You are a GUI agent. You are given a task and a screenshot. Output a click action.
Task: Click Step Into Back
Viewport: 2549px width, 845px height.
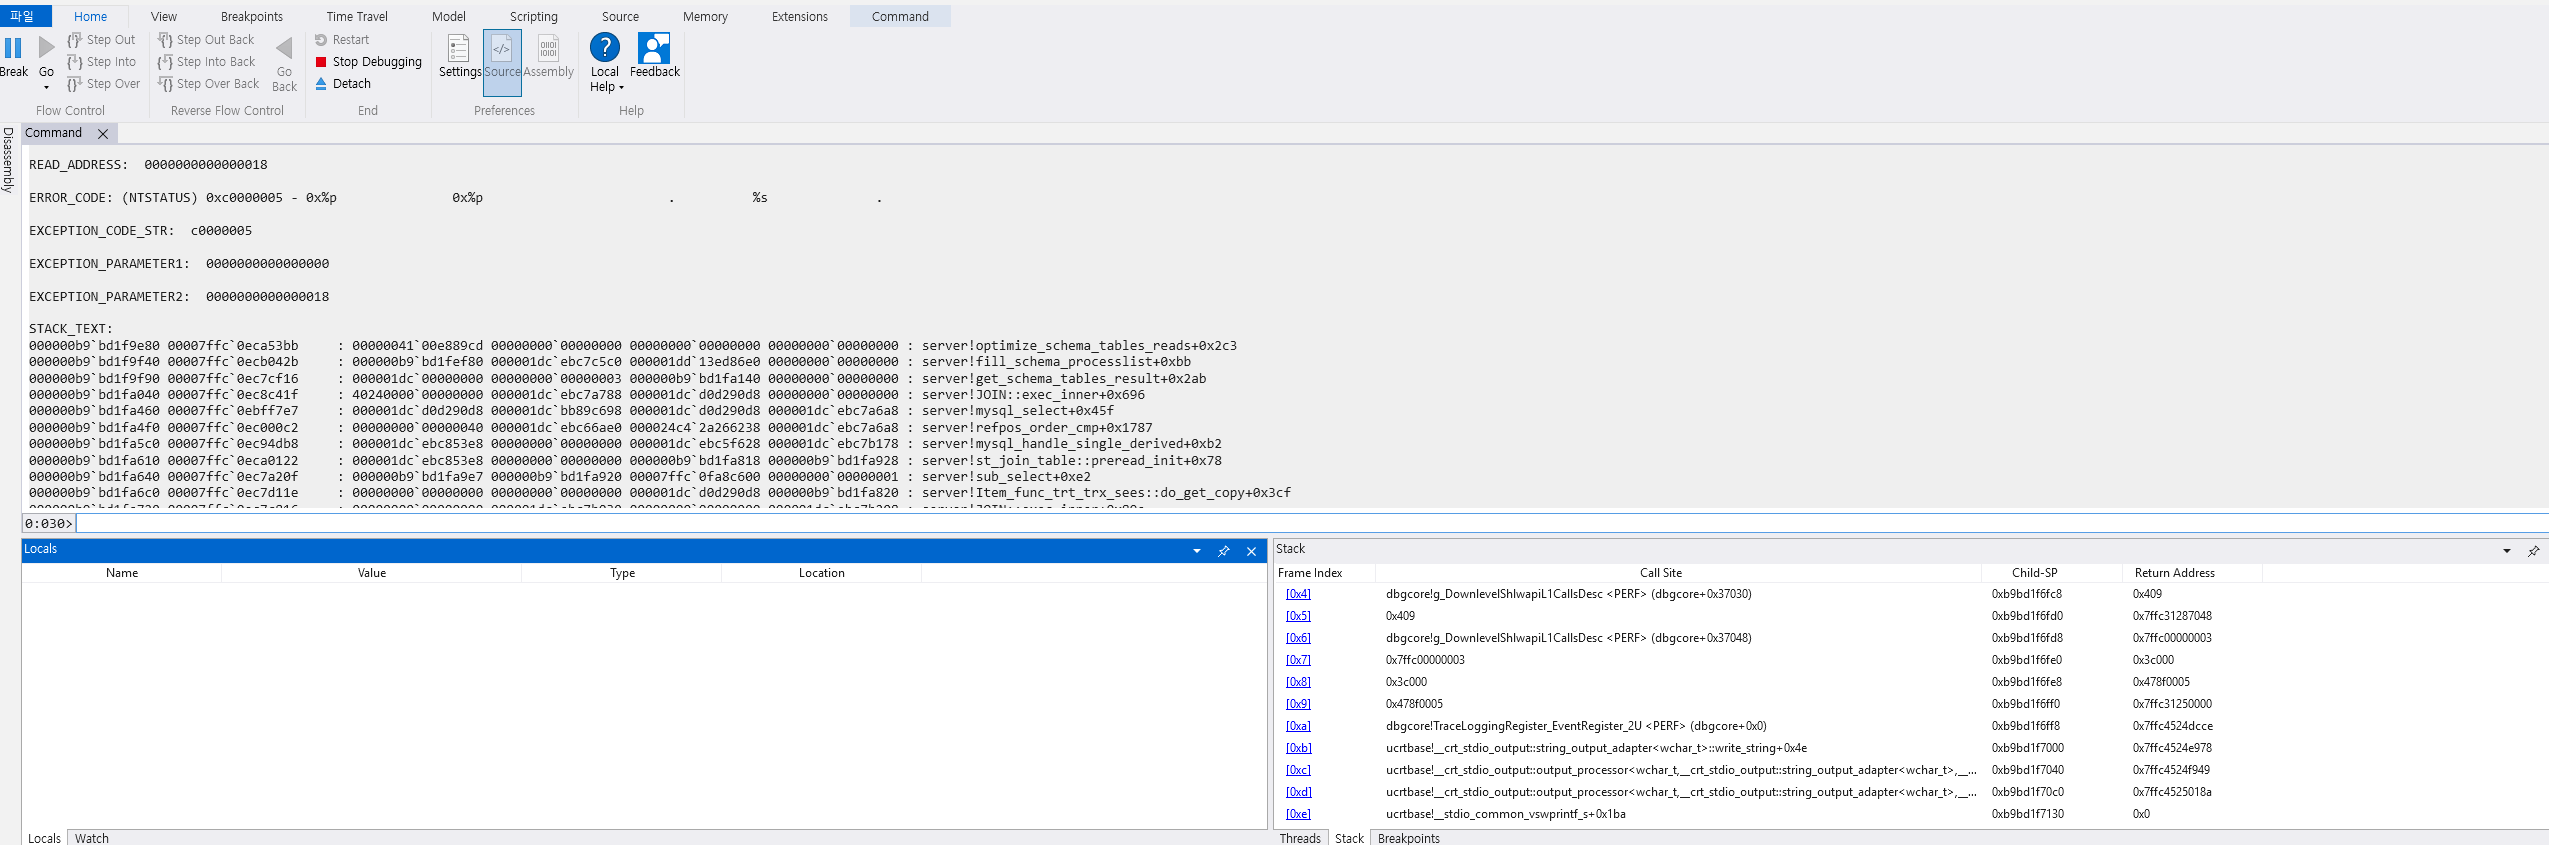[x=206, y=62]
